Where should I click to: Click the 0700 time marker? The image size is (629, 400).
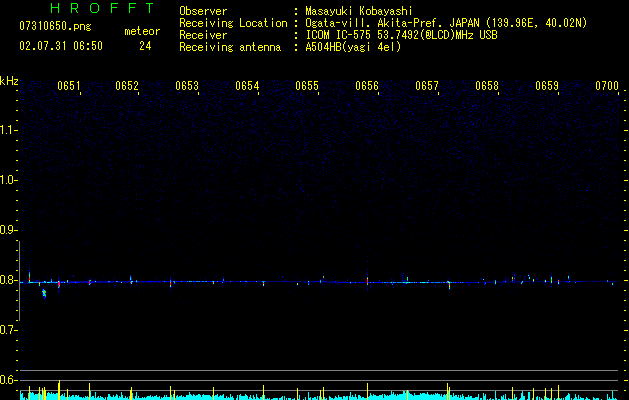point(607,86)
